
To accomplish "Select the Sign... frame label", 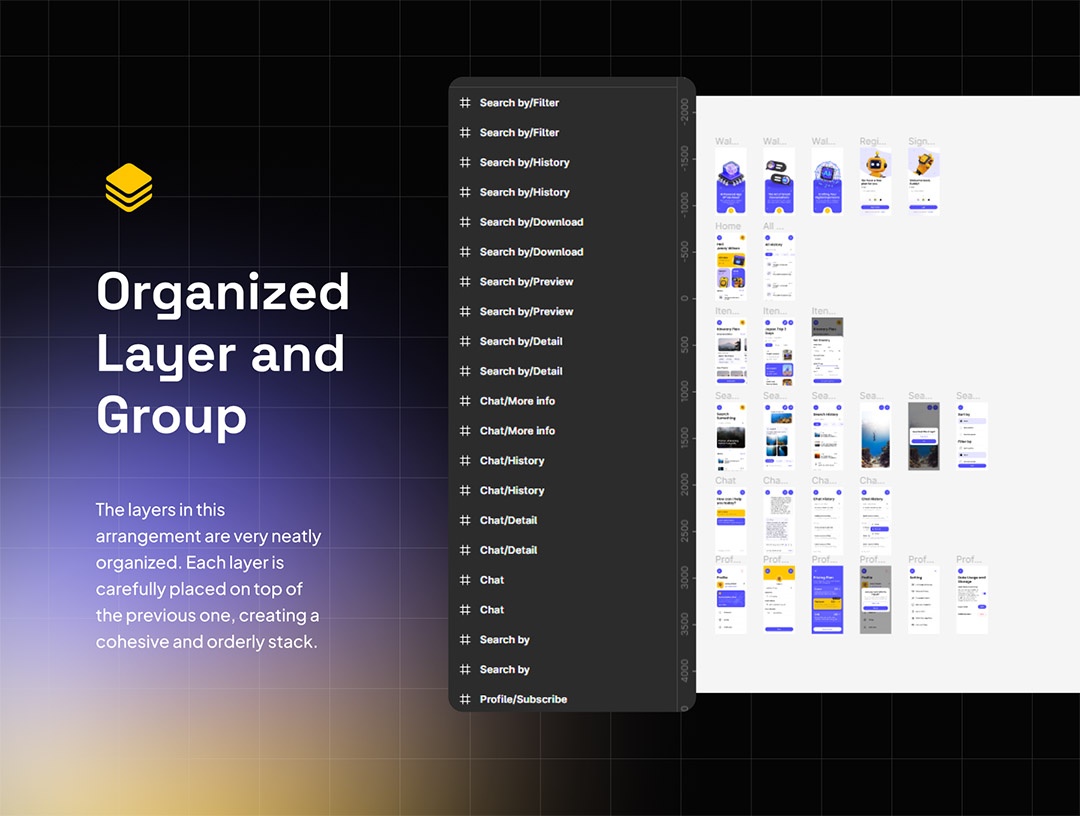I will coord(921,142).
